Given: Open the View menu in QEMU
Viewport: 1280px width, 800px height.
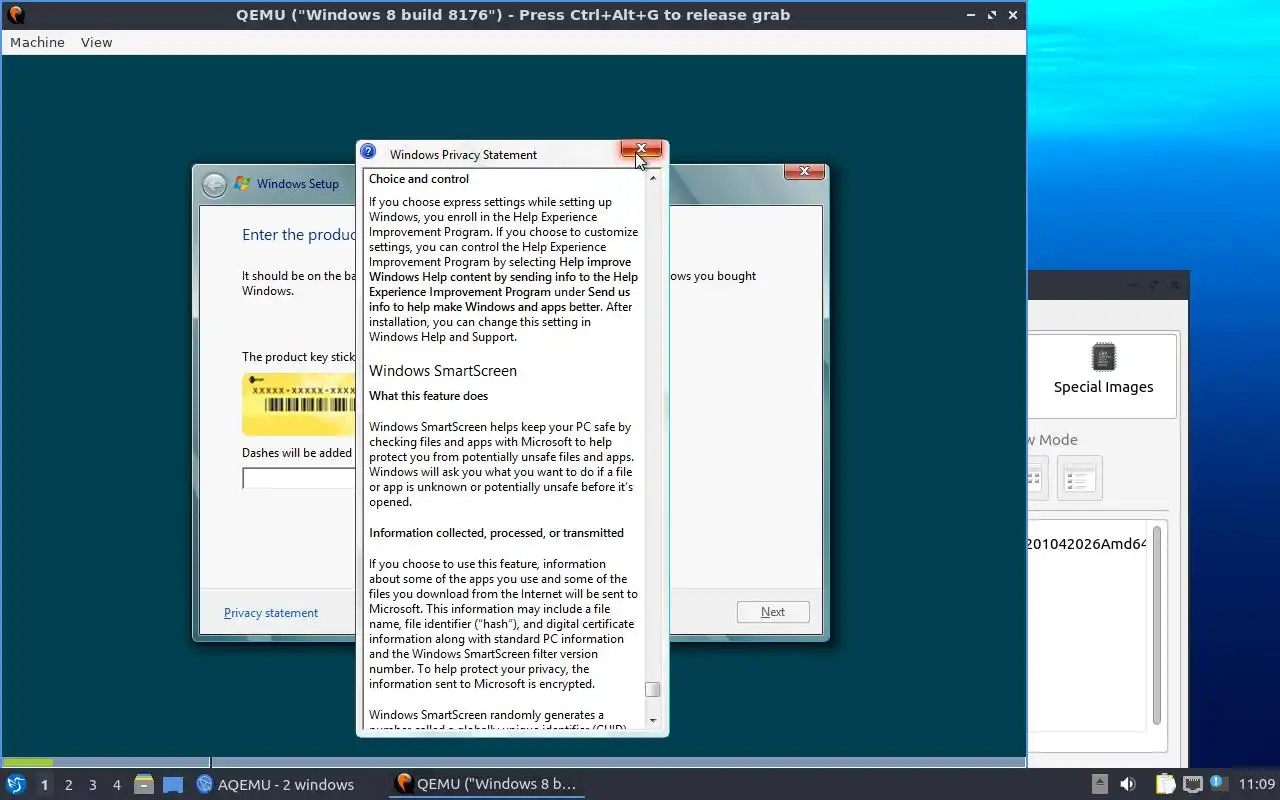Looking at the screenshot, I should [96, 42].
